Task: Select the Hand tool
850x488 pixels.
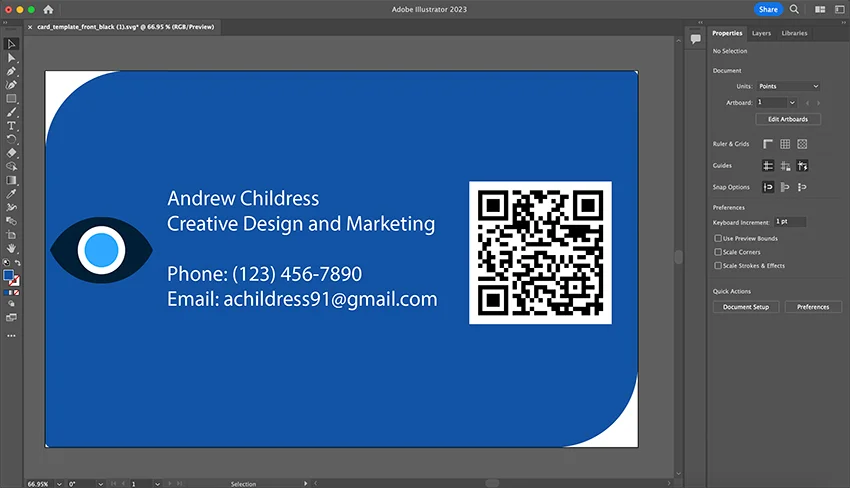Action: click(11, 248)
